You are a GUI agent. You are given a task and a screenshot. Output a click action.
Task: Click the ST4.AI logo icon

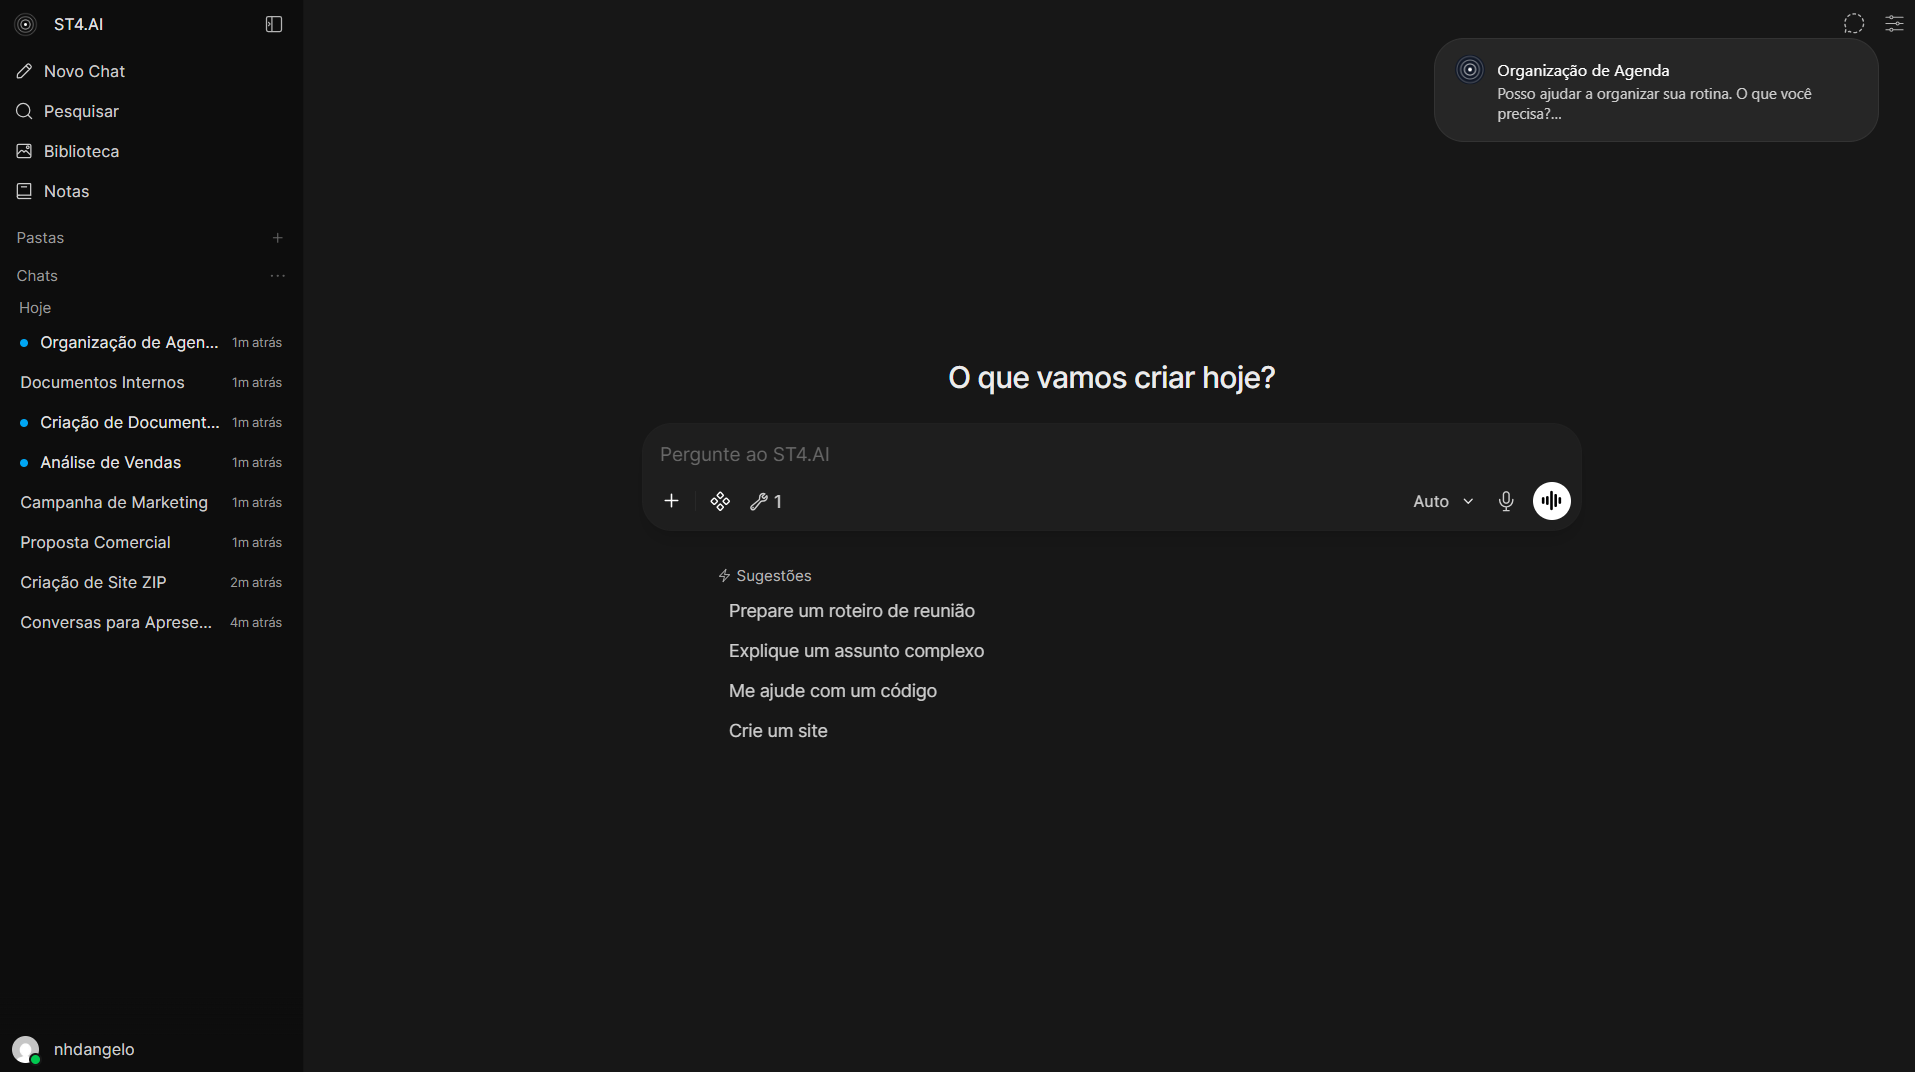(26, 25)
